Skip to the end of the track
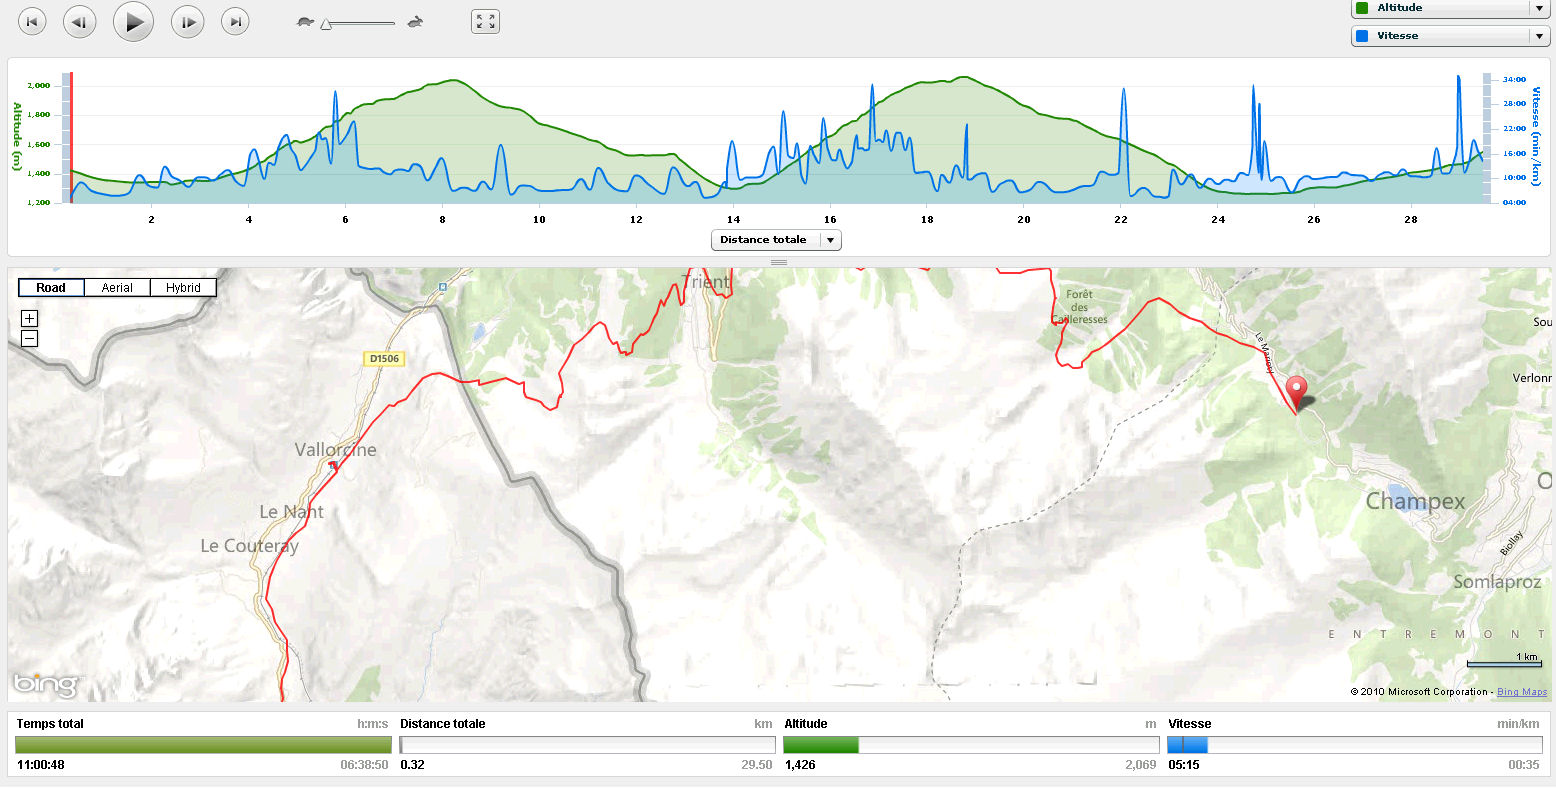1556x788 pixels. coord(235,21)
